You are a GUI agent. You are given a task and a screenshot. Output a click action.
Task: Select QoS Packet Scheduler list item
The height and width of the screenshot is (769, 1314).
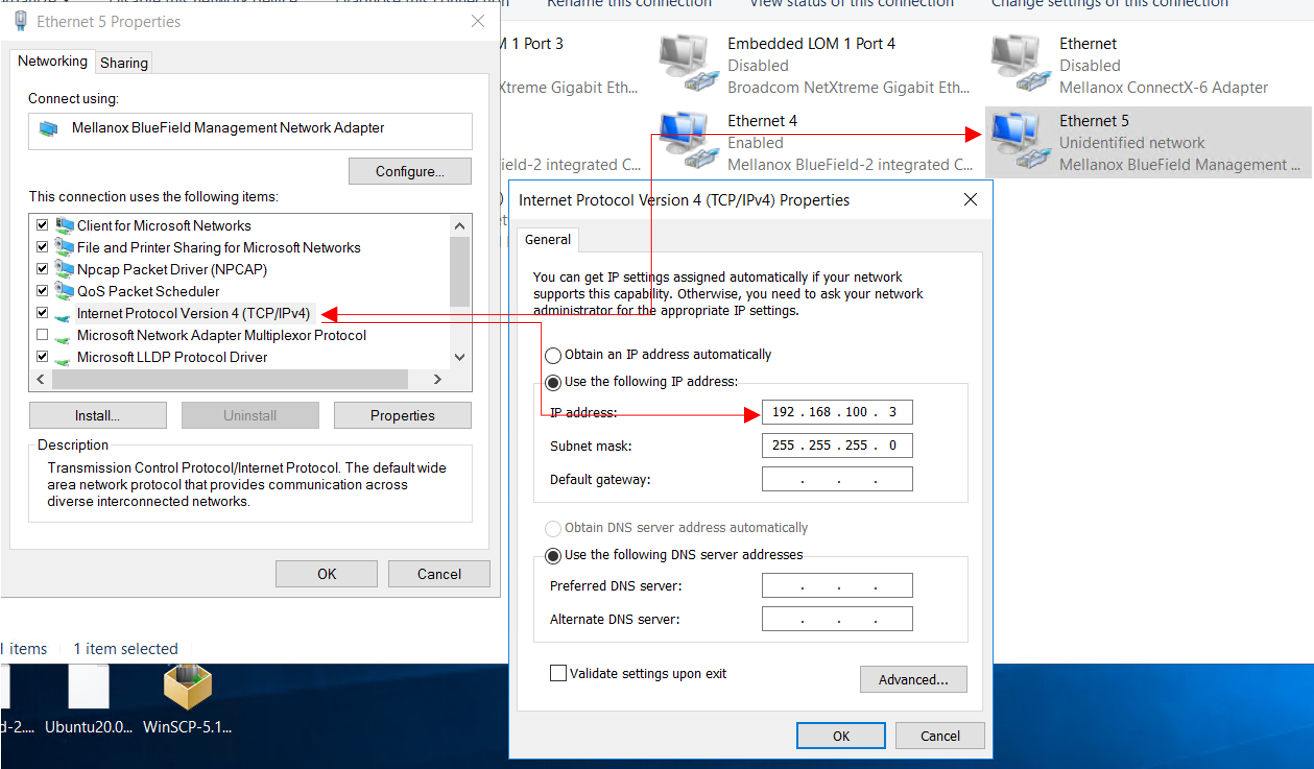pyautogui.click(x=148, y=291)
